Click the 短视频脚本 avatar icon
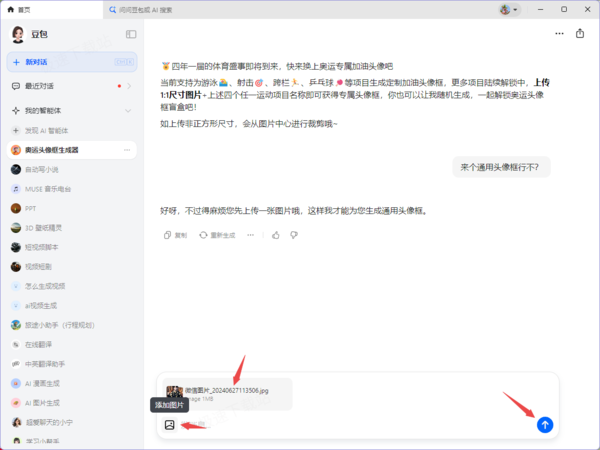The image size is (600, 450). pos(16,247)
